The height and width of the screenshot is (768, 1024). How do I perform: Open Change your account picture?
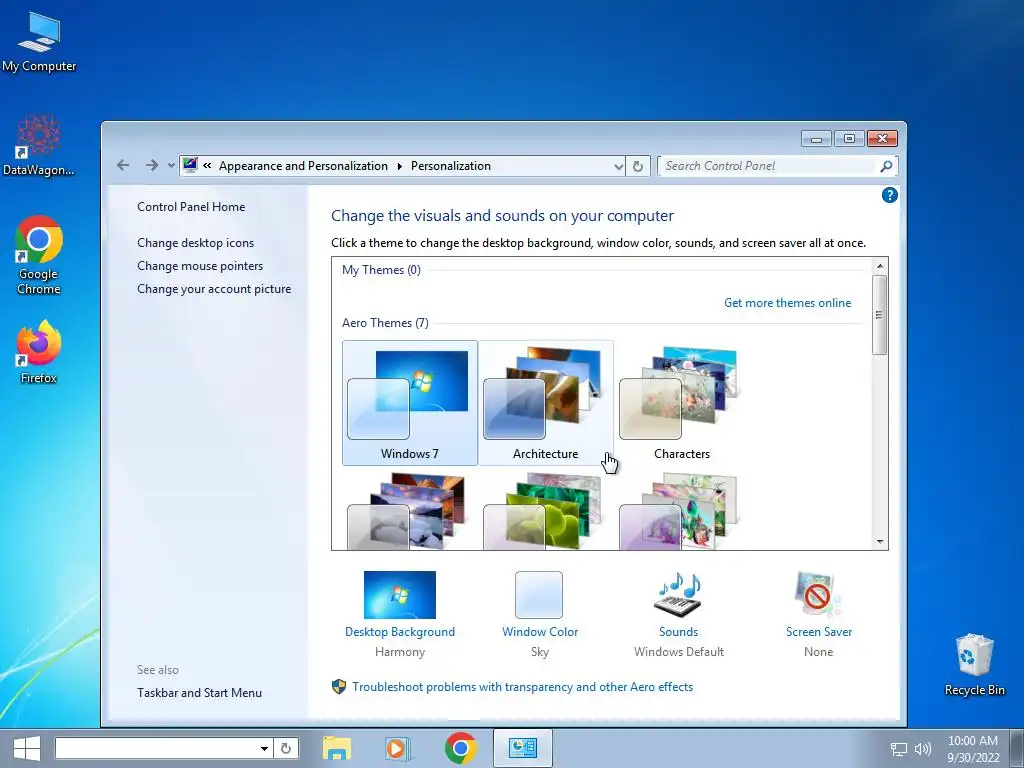214,289
